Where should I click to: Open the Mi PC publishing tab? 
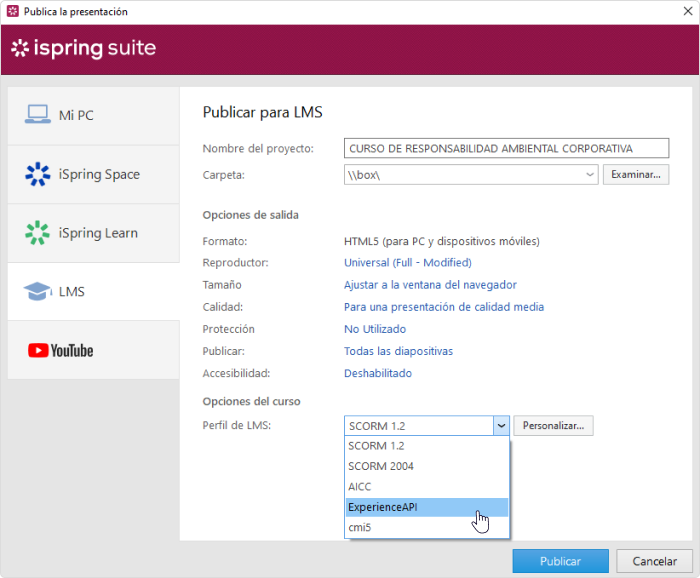[94, 116]
